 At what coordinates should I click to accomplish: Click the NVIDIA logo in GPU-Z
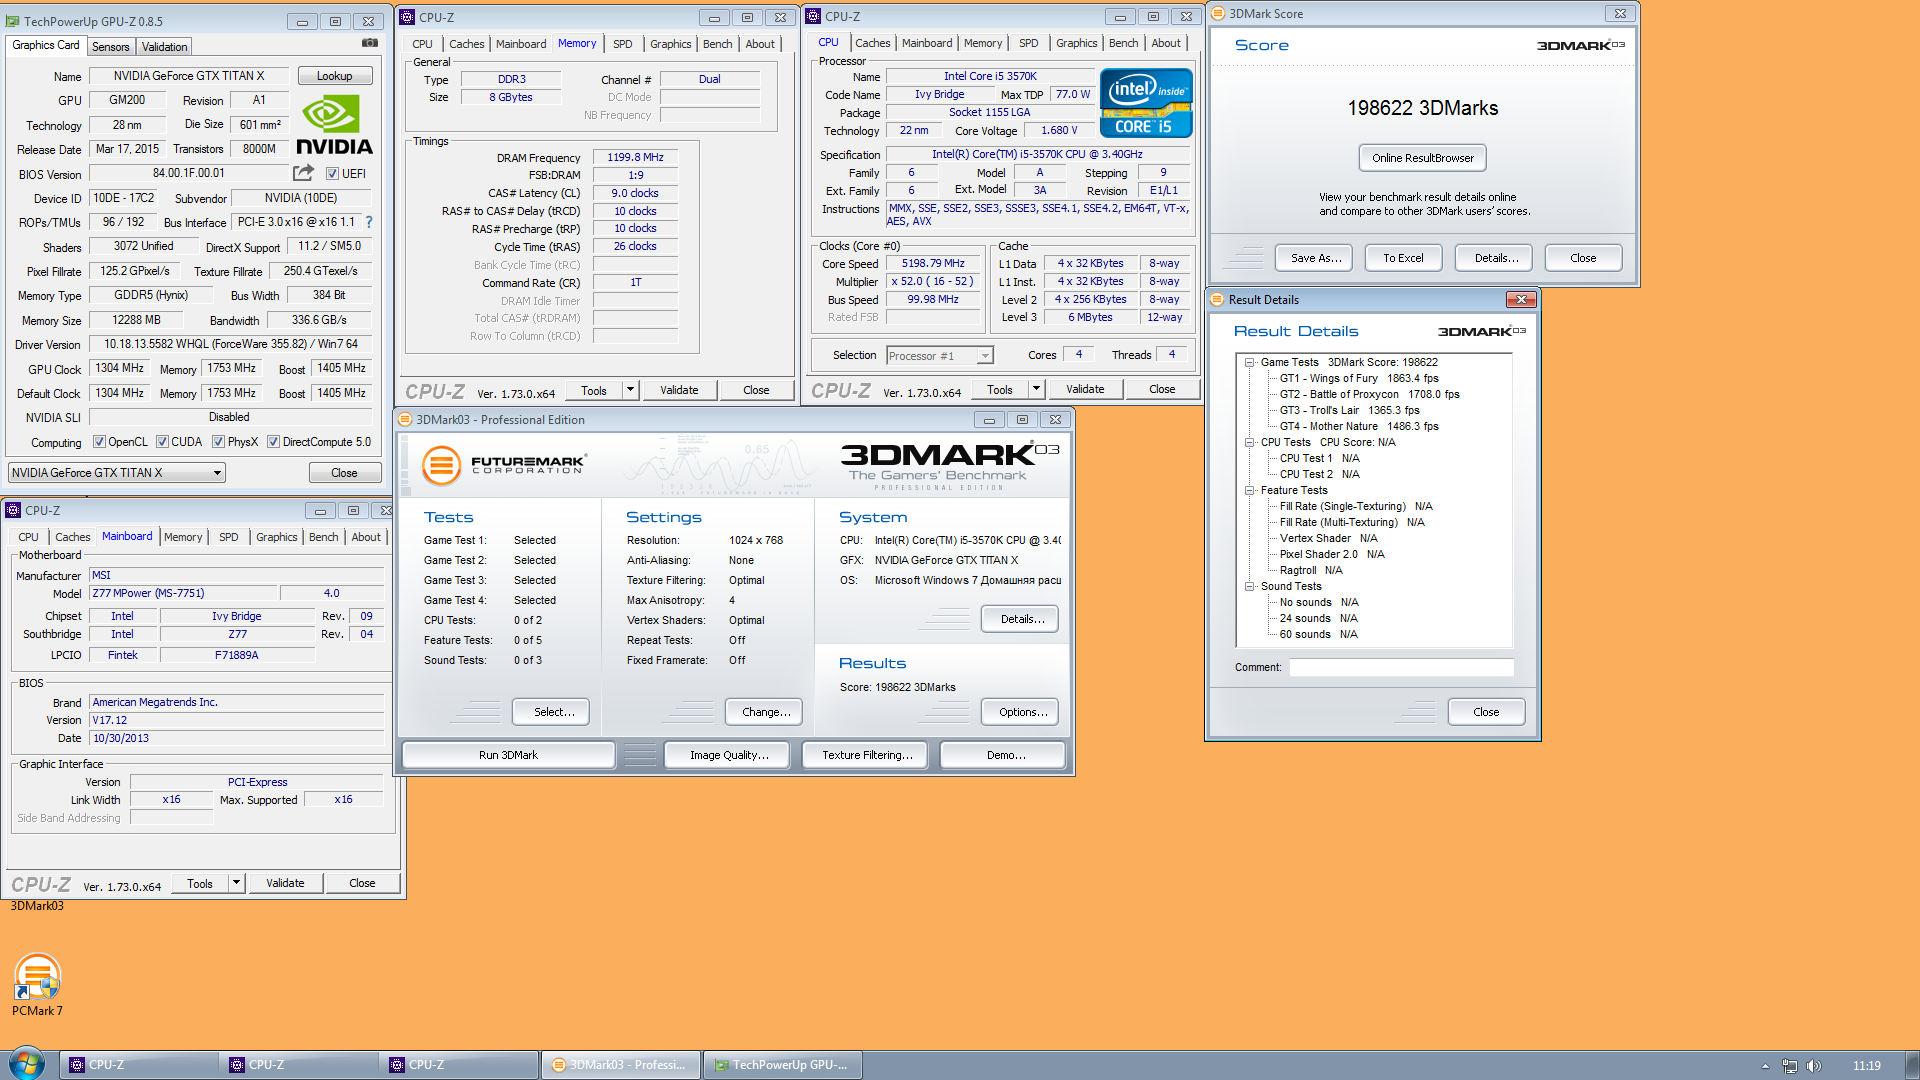pos(333,124)
